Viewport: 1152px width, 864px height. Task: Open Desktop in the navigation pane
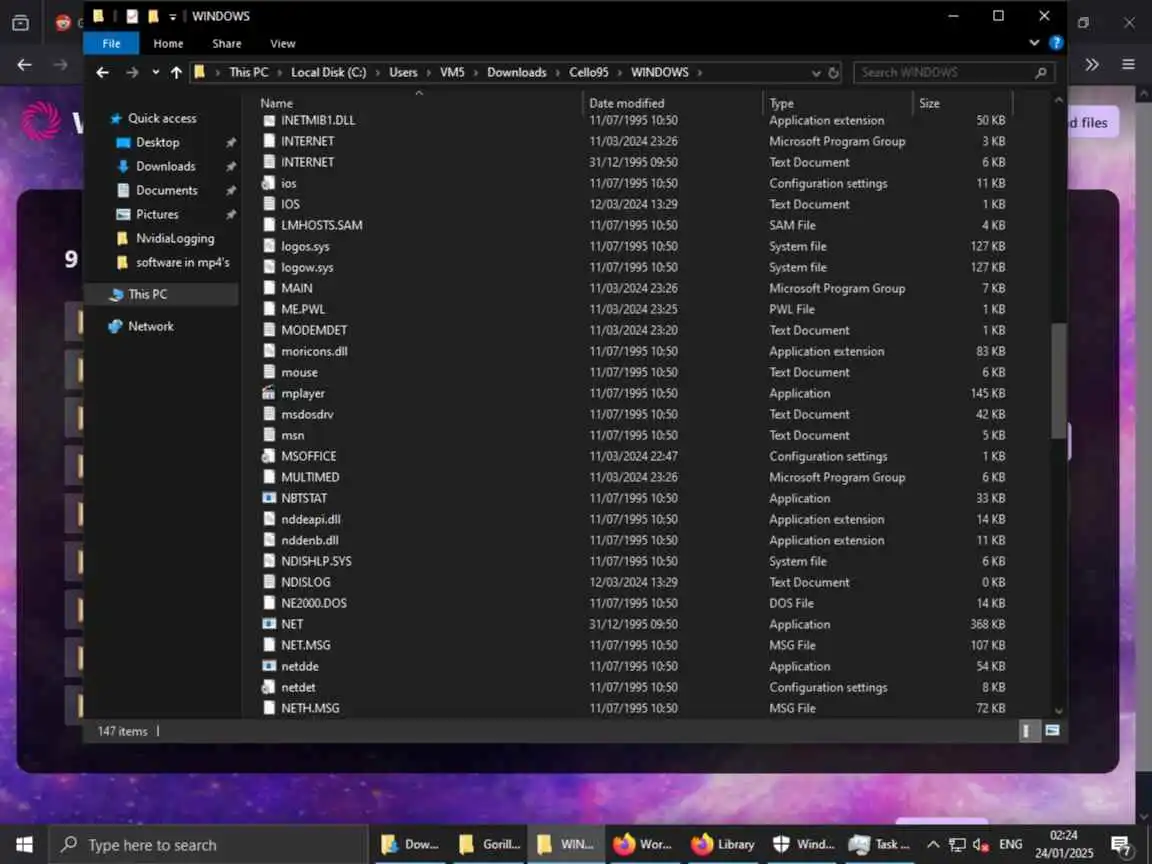(157, 143)
